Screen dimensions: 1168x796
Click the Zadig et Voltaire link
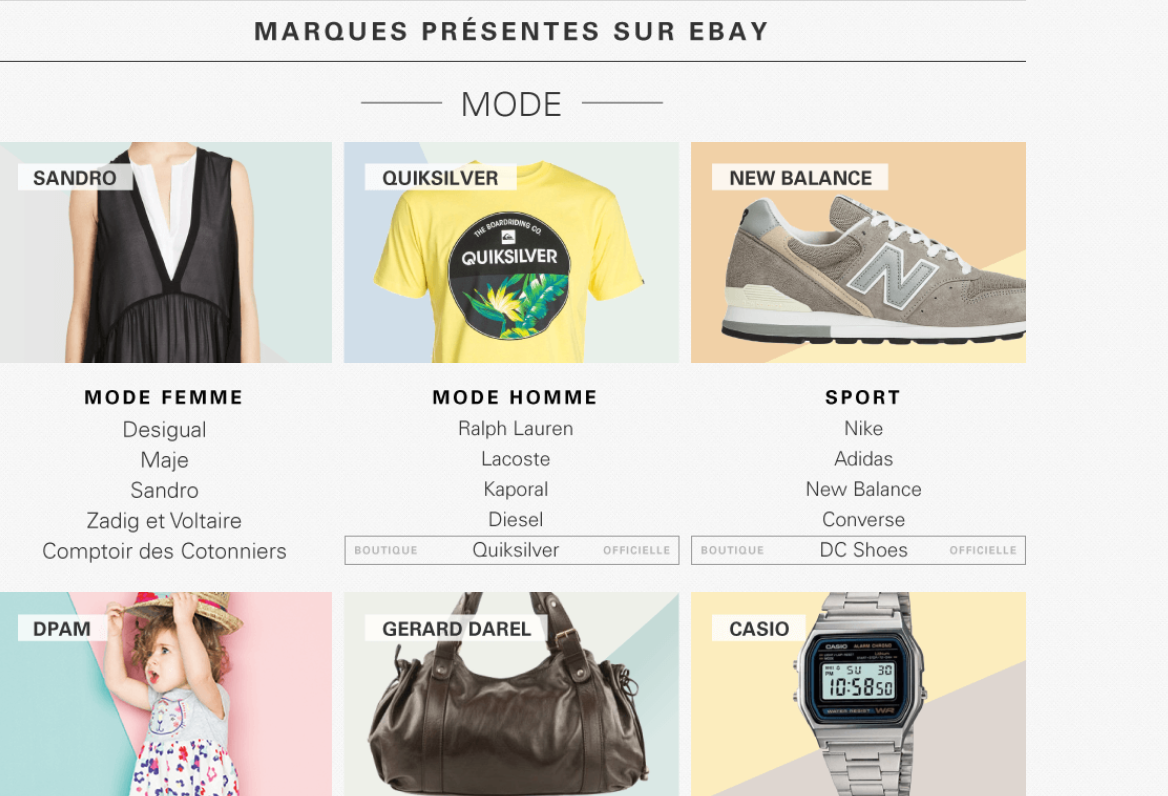pos(164,520)
